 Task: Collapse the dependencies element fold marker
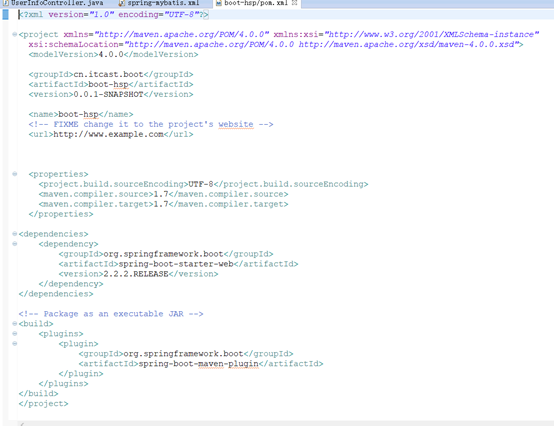[x=14, y=233]
